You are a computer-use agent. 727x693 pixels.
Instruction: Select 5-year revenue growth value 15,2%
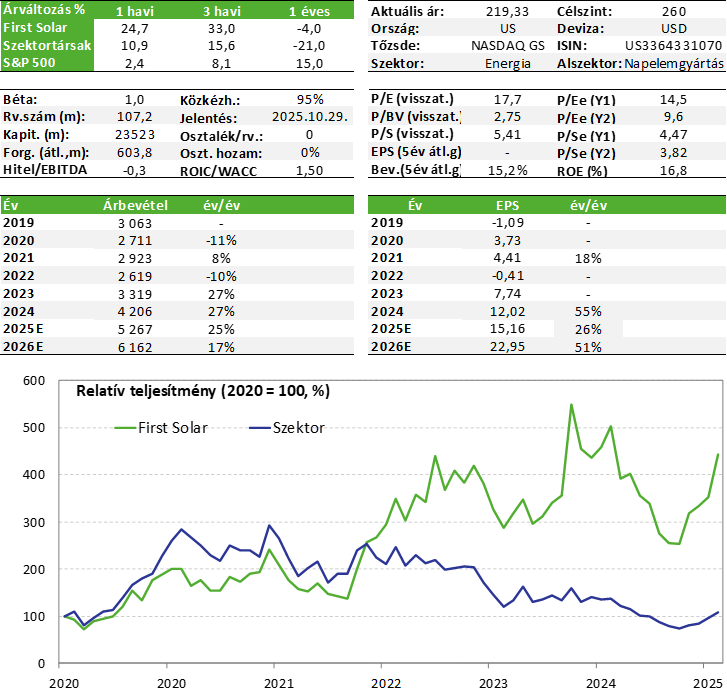pos(507,171)
